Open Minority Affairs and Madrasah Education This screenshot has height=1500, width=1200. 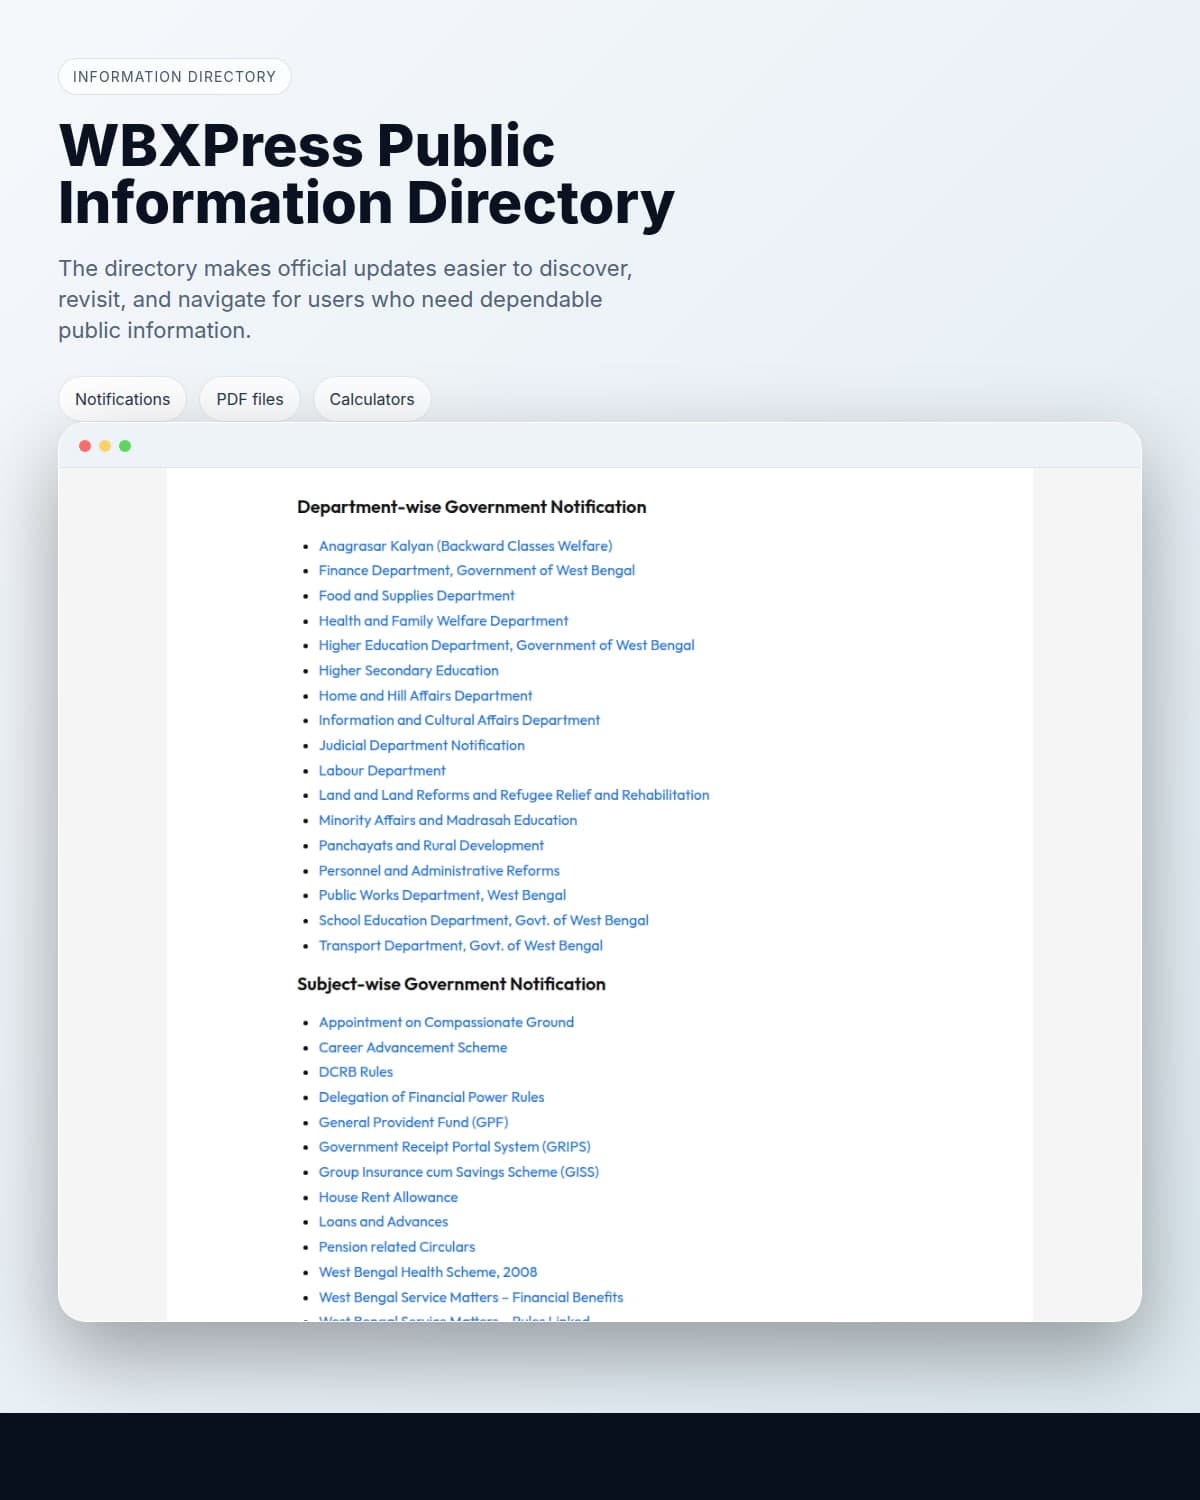tap(447, 820)
